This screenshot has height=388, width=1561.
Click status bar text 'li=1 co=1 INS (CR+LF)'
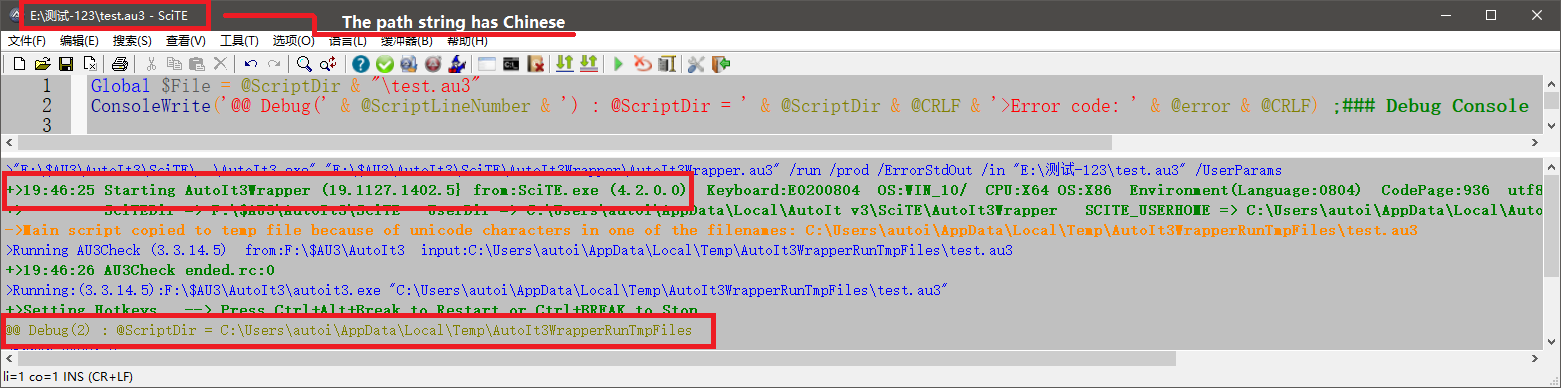pyautogui.click(x=68, y=377)
